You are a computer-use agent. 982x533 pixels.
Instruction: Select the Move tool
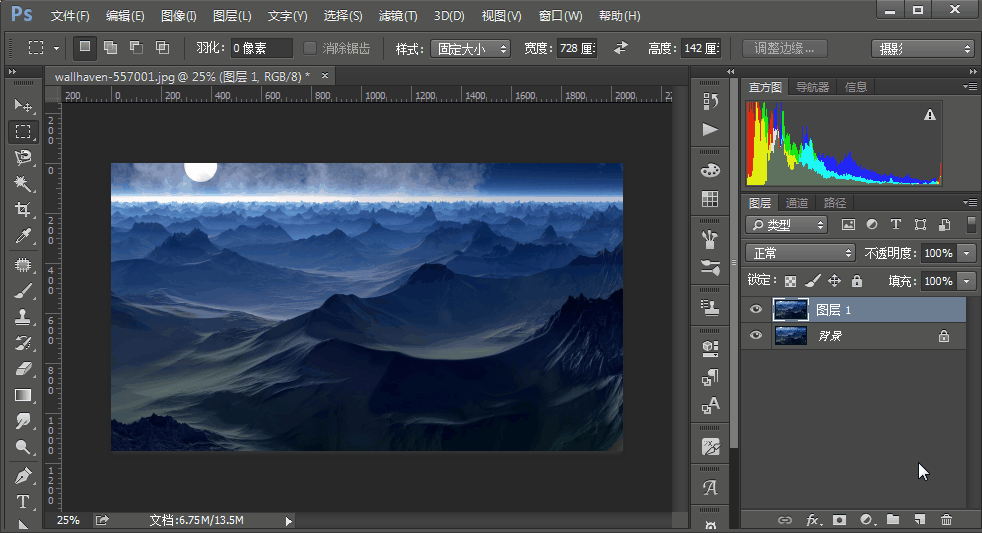tap(23, 105)
